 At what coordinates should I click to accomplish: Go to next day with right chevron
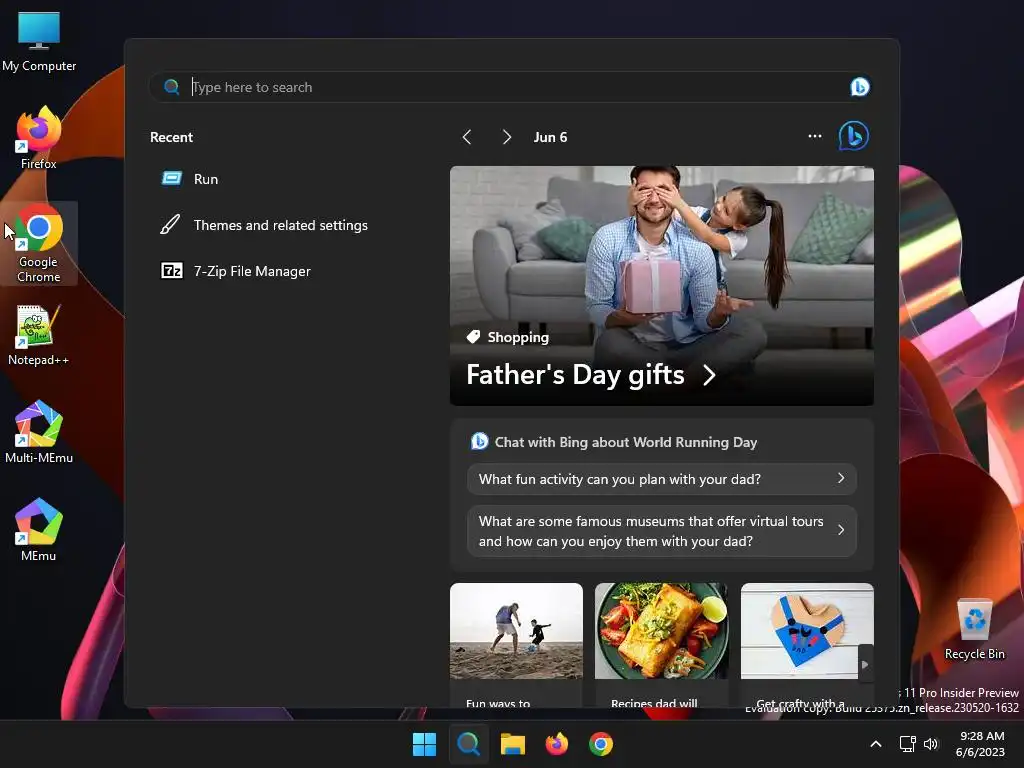(x=507, y=137)
